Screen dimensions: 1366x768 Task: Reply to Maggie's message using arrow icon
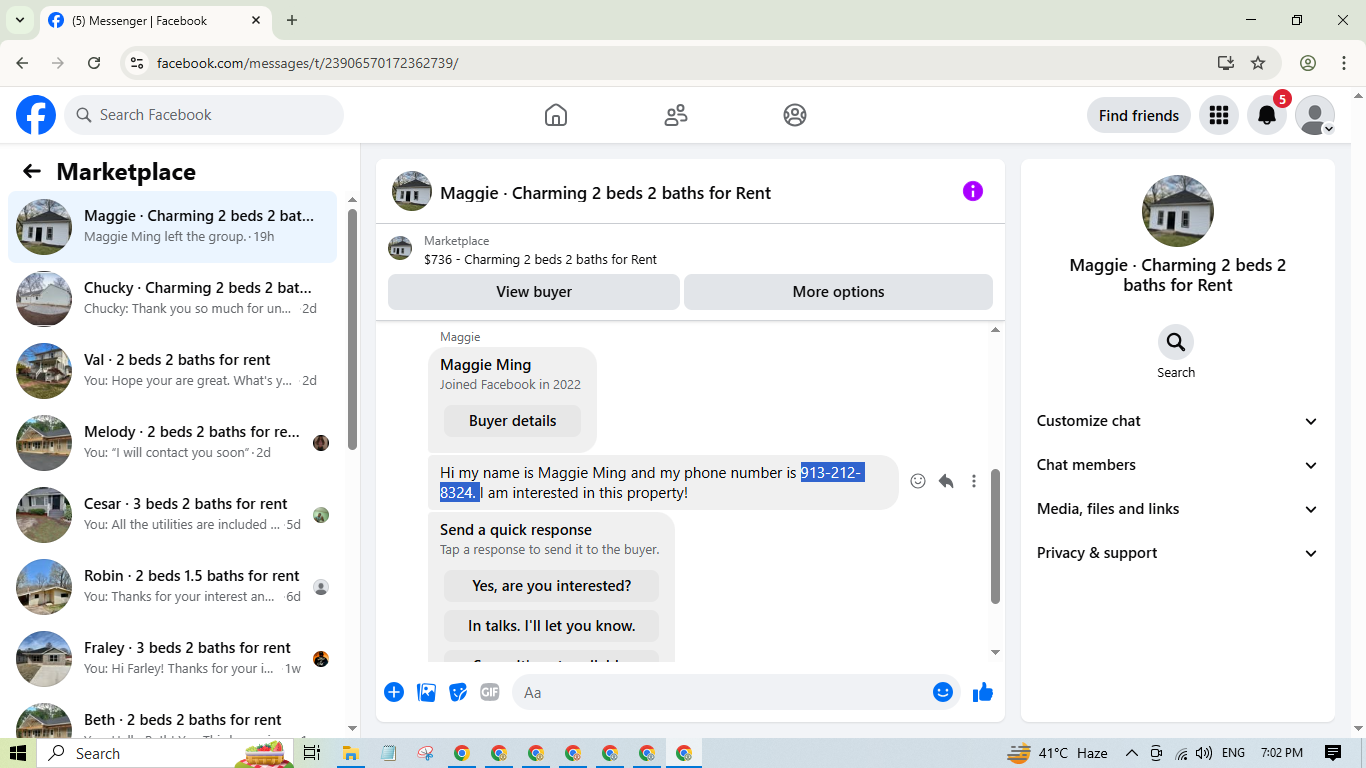point(946,481)
